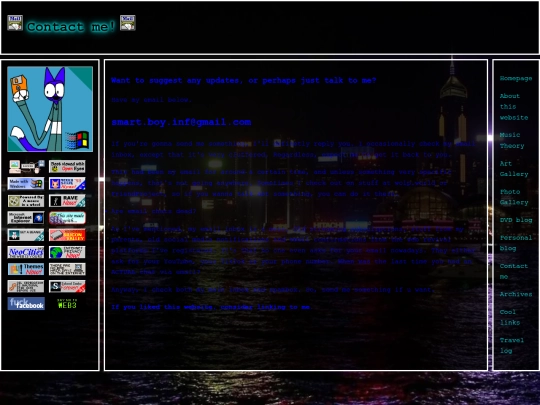The width and height of the screenshot is (540, 405).
Task: Click the Microsoft Internet Explorer badge
Action: point(26,218)
